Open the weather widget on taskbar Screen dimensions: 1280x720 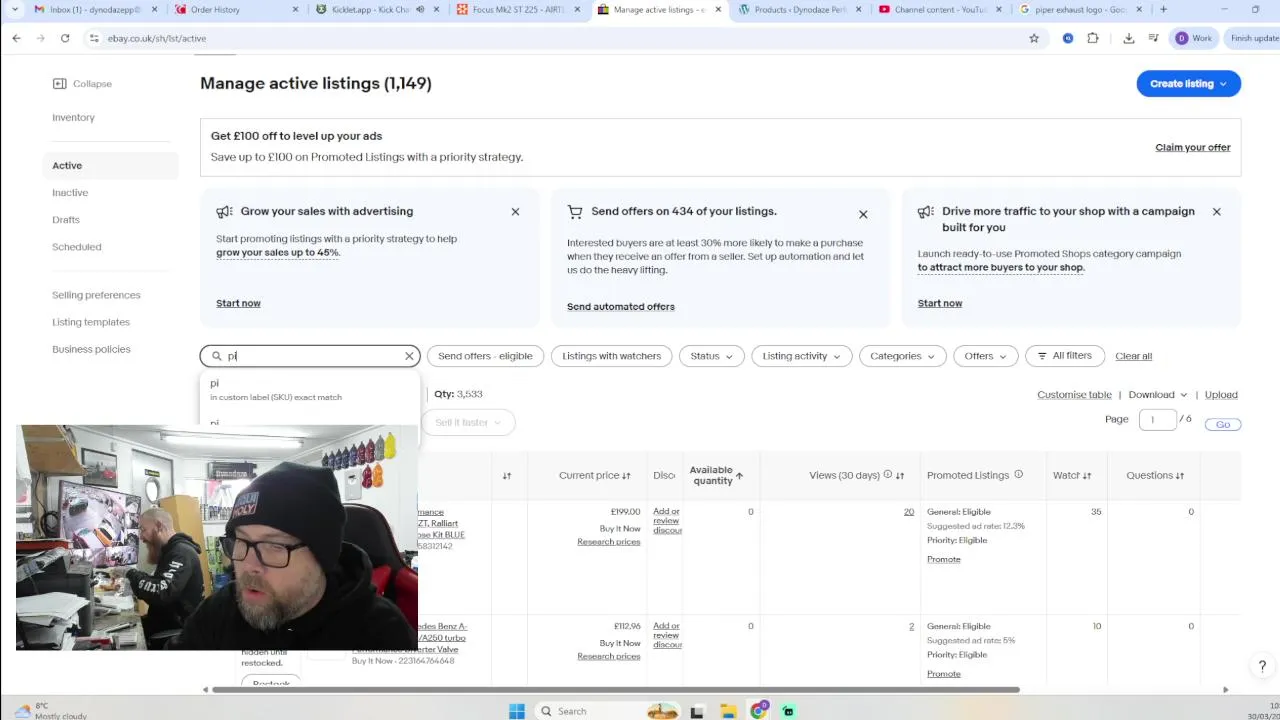tap(48, 711)
